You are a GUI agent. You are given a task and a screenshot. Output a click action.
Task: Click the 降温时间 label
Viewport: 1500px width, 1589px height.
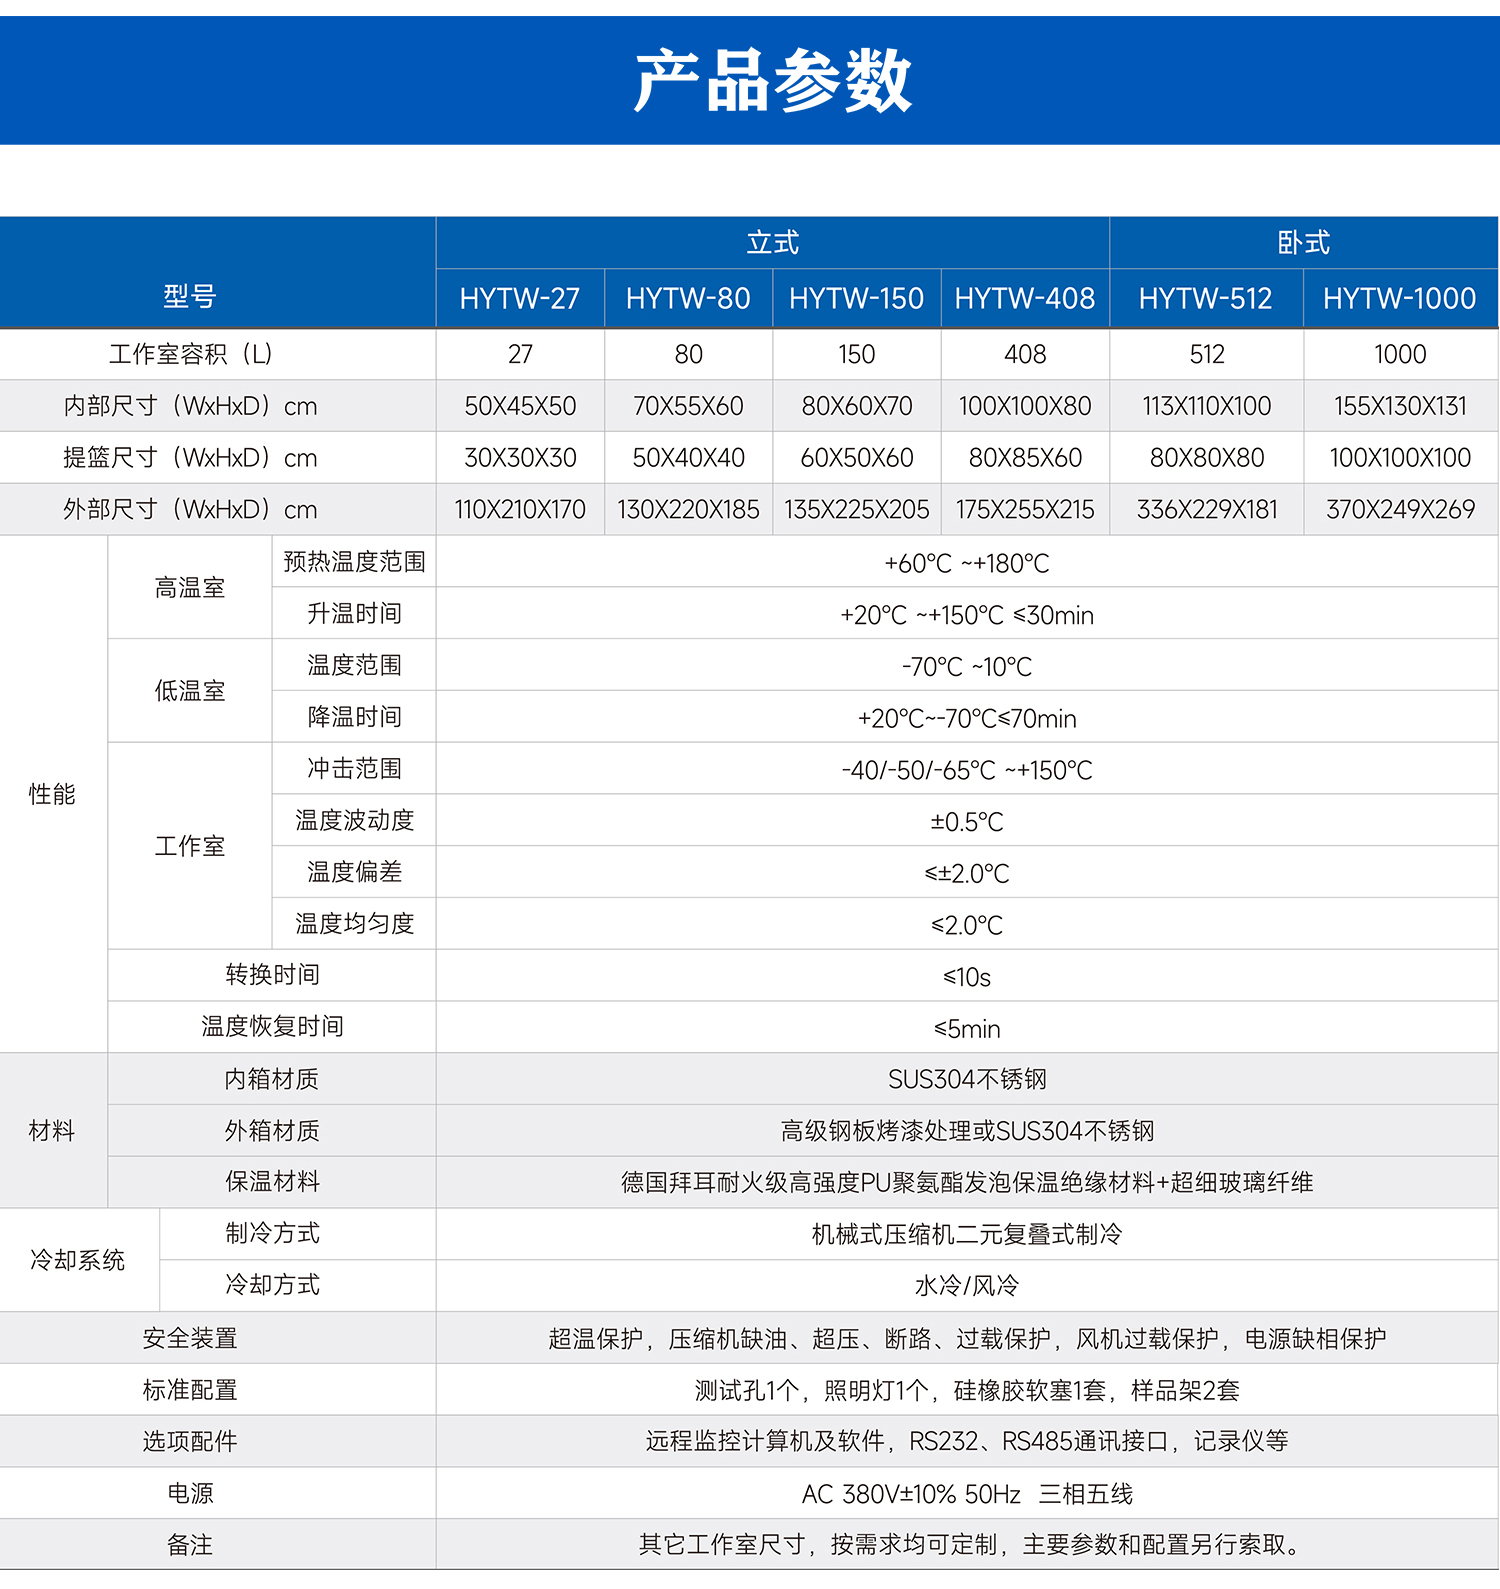[354, 717]
